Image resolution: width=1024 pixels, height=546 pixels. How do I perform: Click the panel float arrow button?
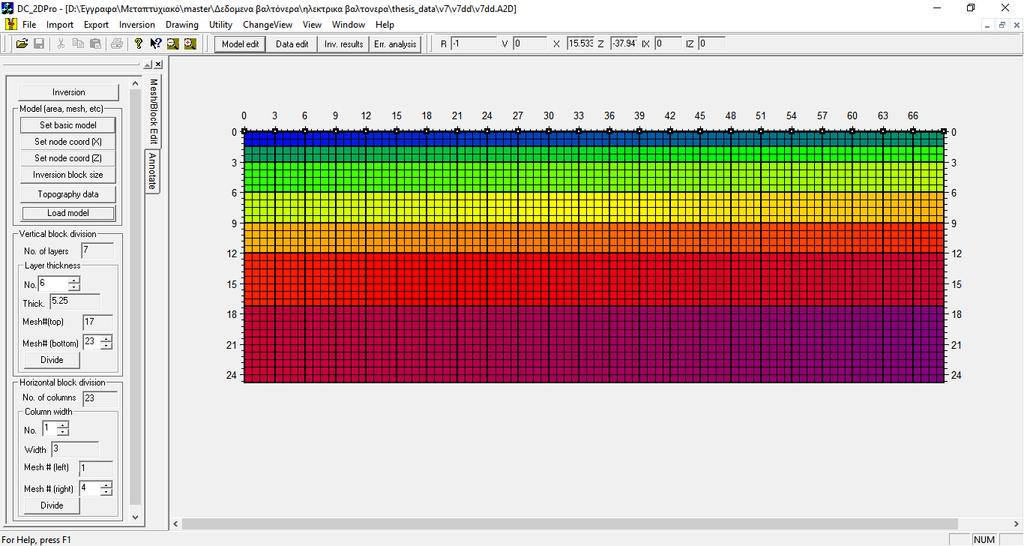coord(148,64)
